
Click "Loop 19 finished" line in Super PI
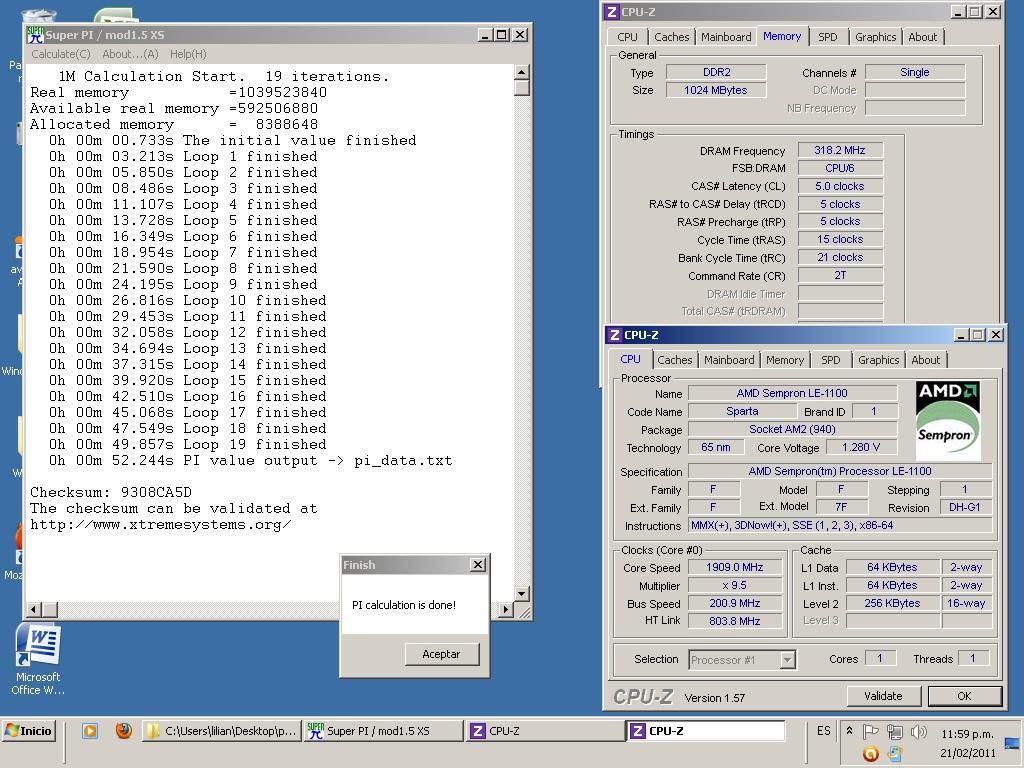point(187,445)
